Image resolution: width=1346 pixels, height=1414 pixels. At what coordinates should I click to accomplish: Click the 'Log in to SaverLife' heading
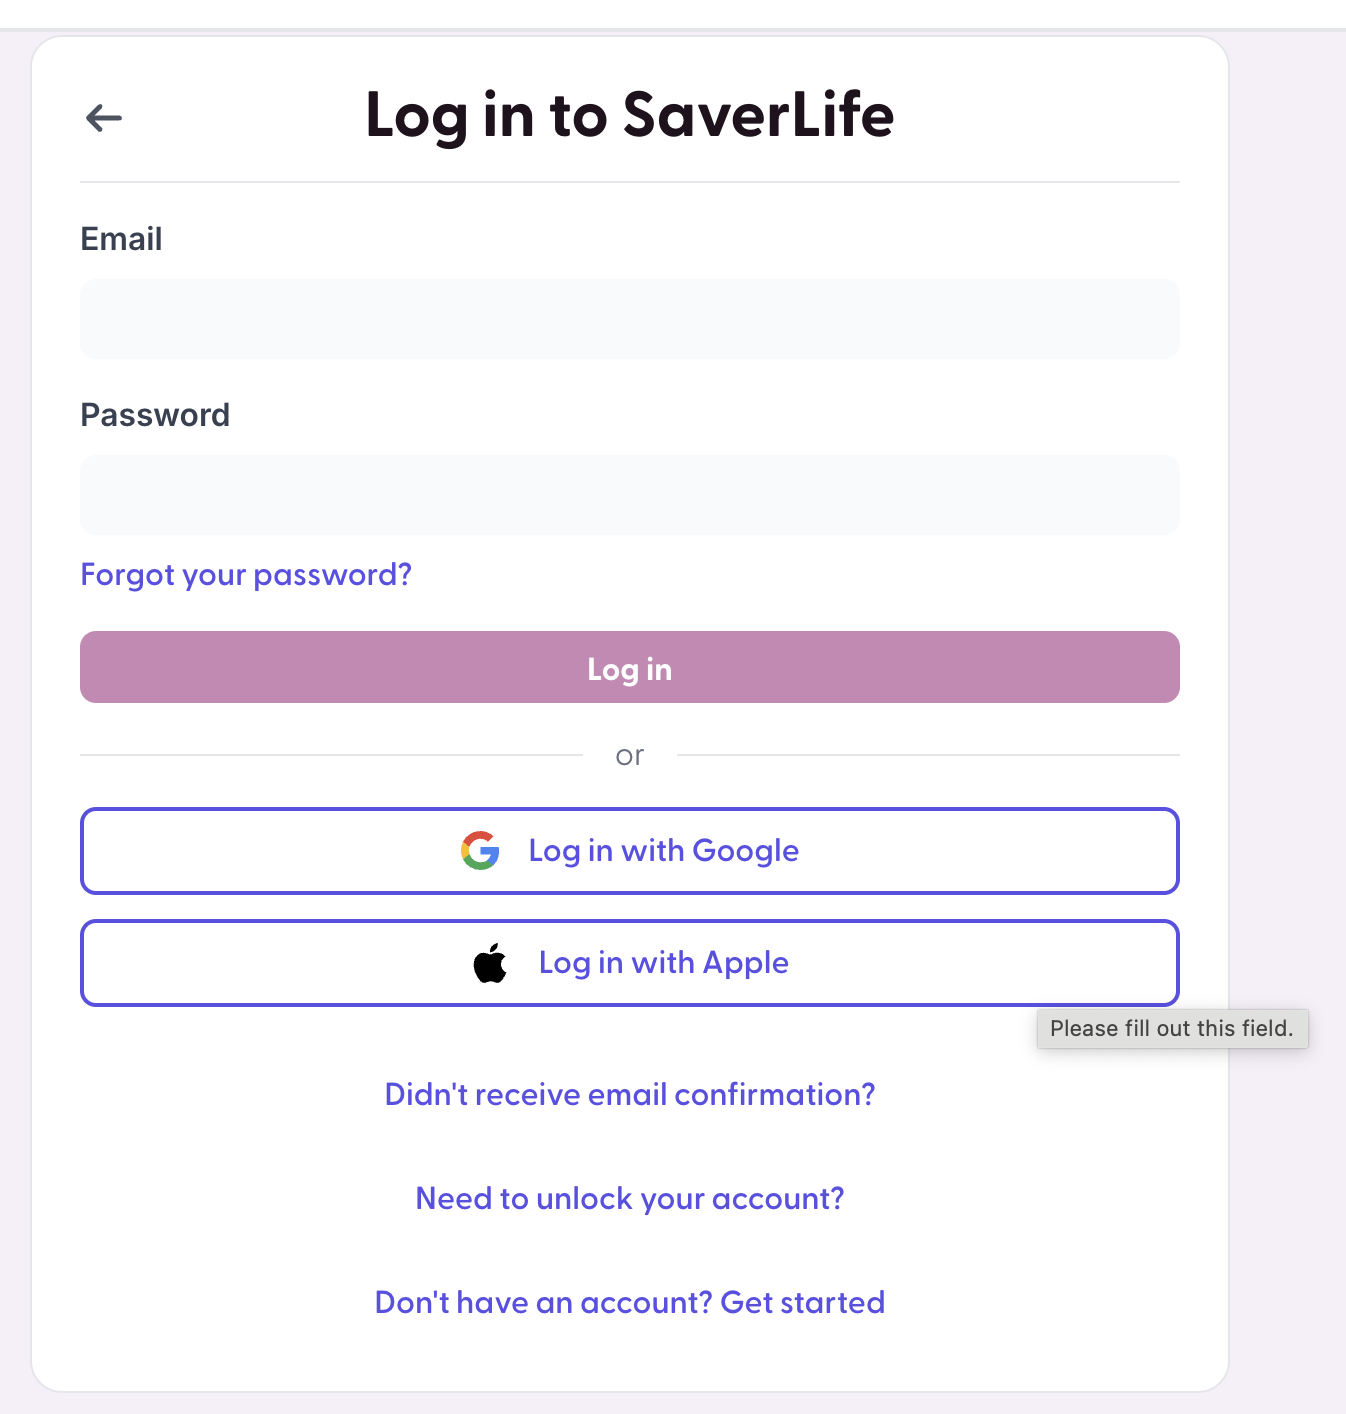630,115
